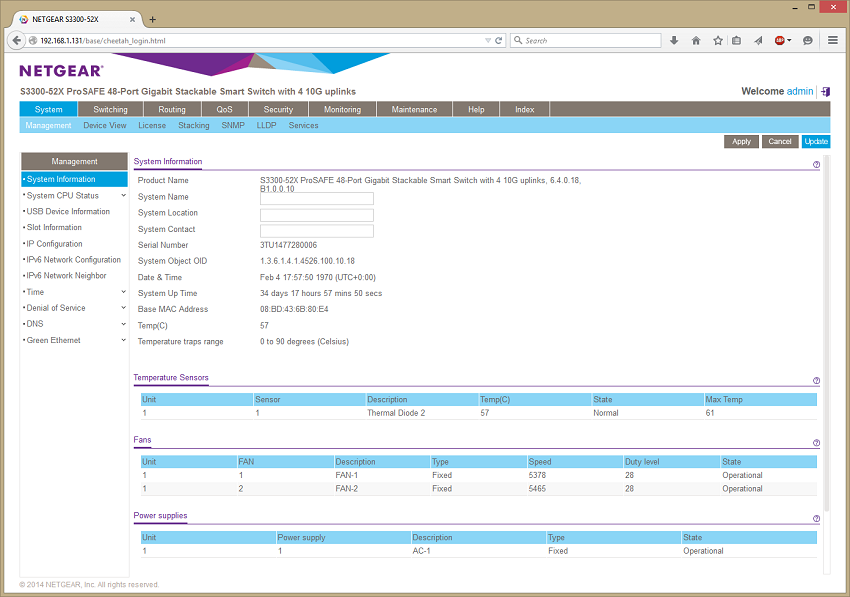Open the License submenu
This screenshot has width=850, height=597.
152,125
